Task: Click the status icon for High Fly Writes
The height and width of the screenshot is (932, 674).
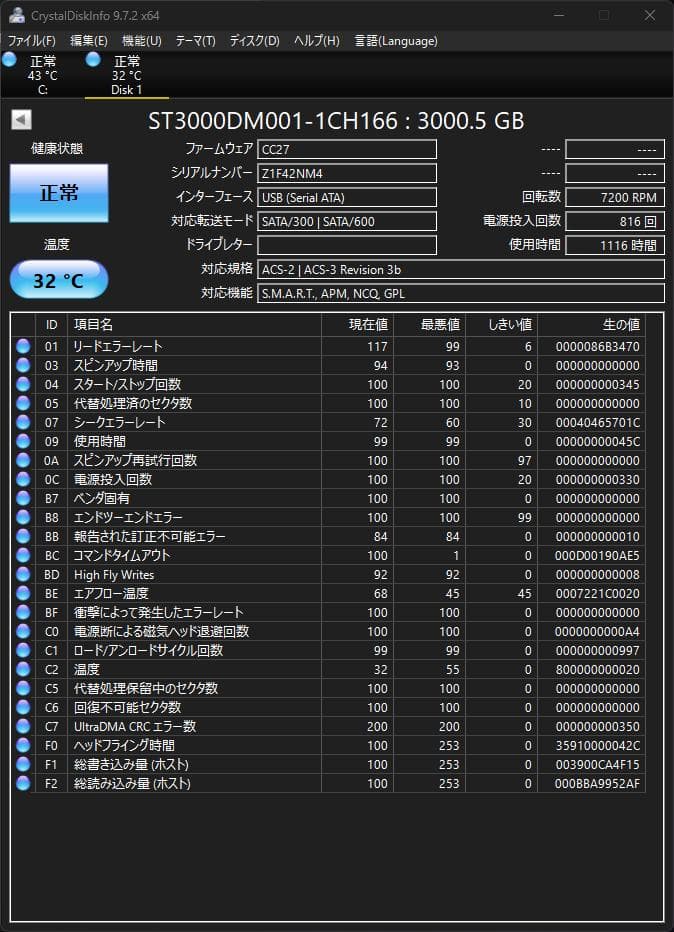Action: (23, 574)
